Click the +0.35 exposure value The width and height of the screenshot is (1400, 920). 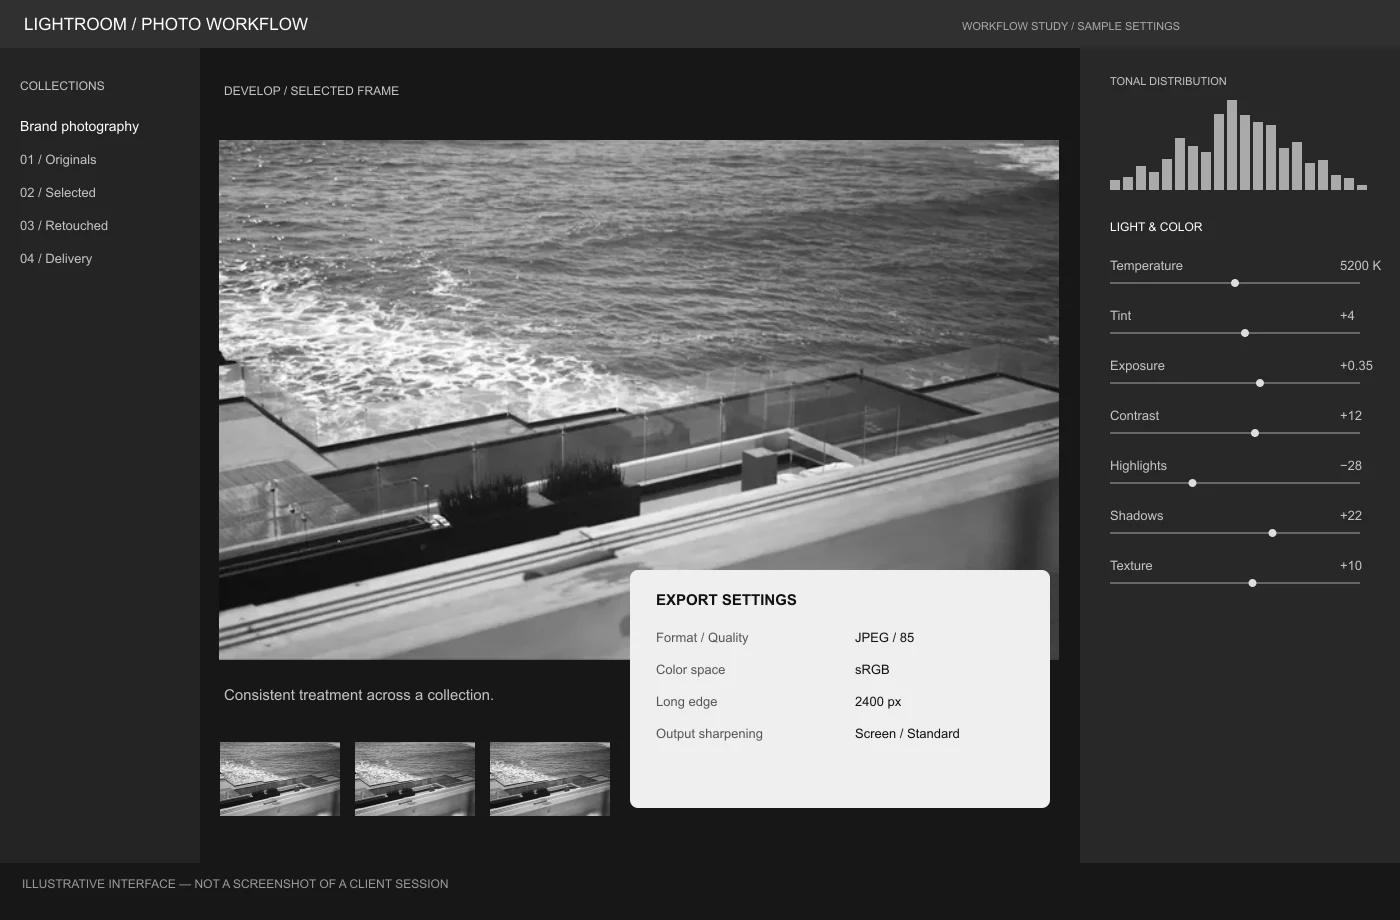[x=1356, y=365]
